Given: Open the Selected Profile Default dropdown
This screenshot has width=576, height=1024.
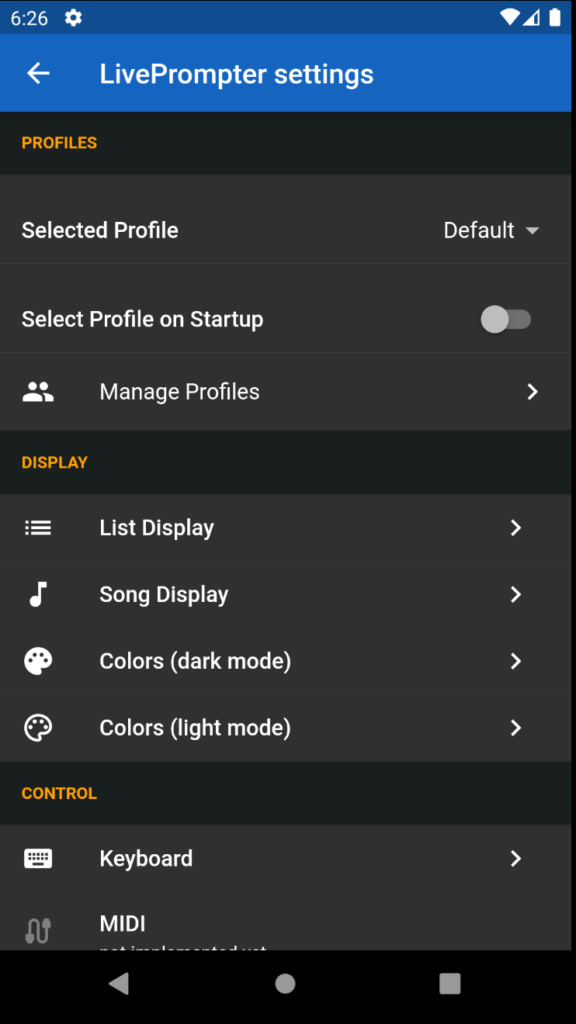Looking at the screenshot, I should coord(491,230).
